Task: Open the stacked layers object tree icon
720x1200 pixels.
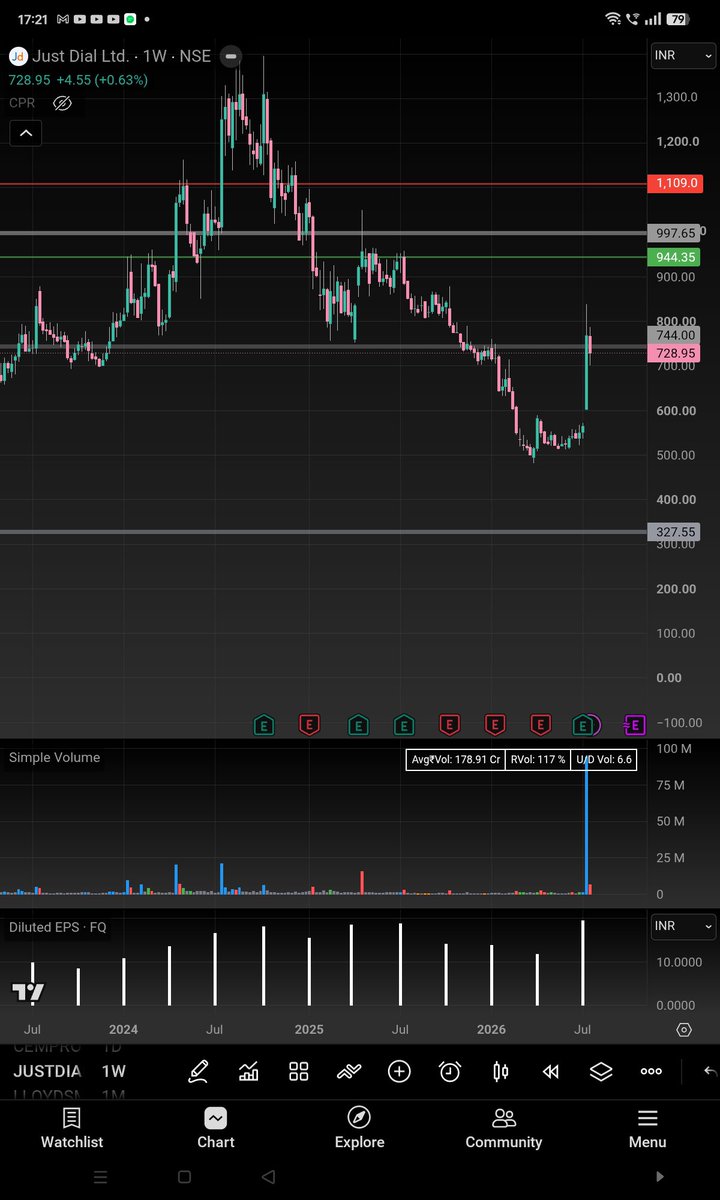Action: click(x=600, y=1071)
